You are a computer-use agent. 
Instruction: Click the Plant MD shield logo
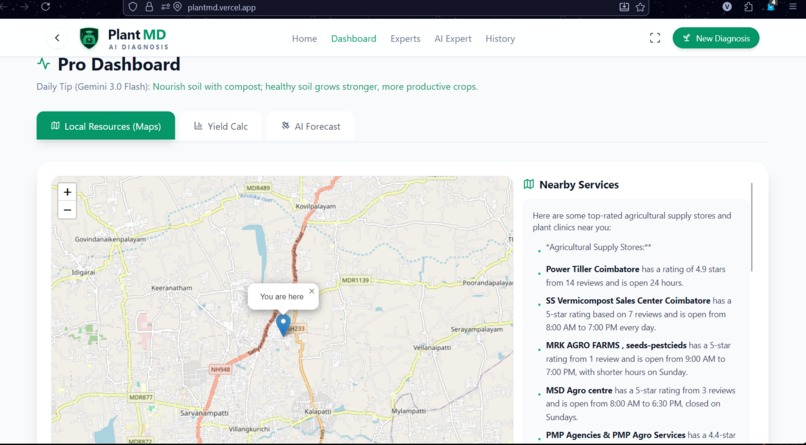tap(89, 38)
